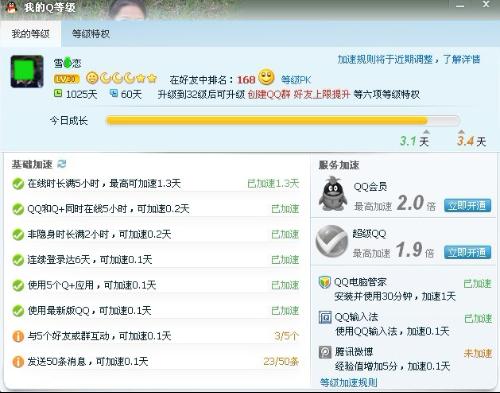Click the 已加速1.3天 status text
This screenshot has width=500, height=393.
click(273, 183)
